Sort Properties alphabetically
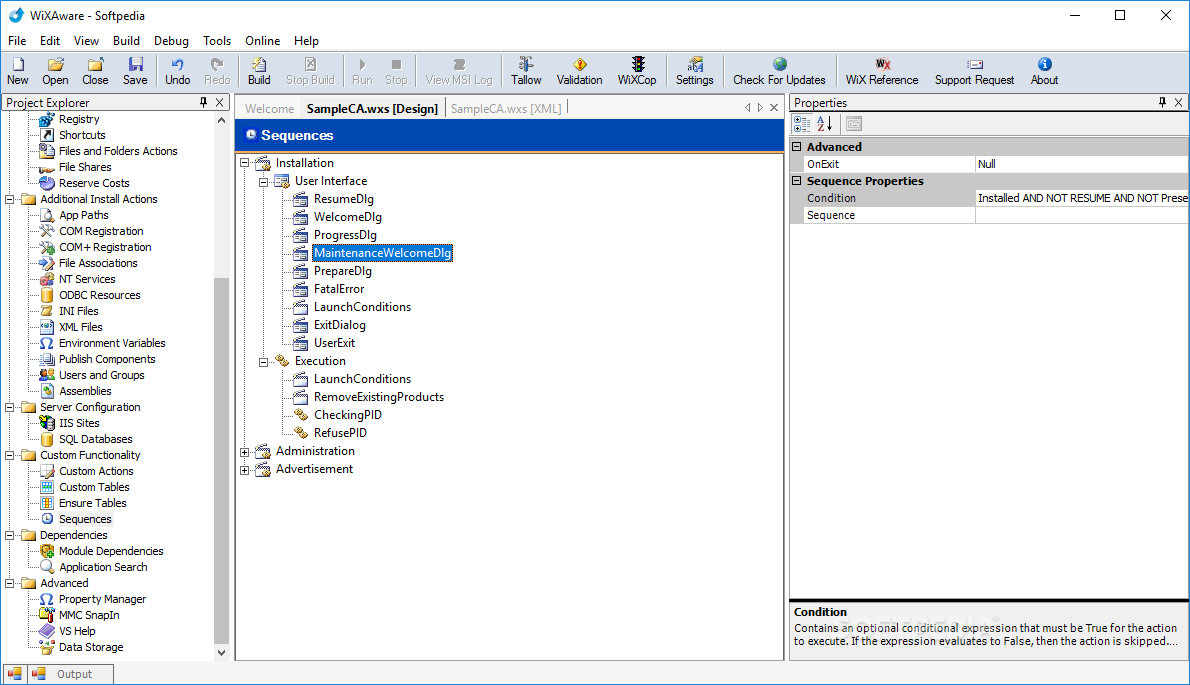This screenshot has height=685, width=1190. (825, 124)
